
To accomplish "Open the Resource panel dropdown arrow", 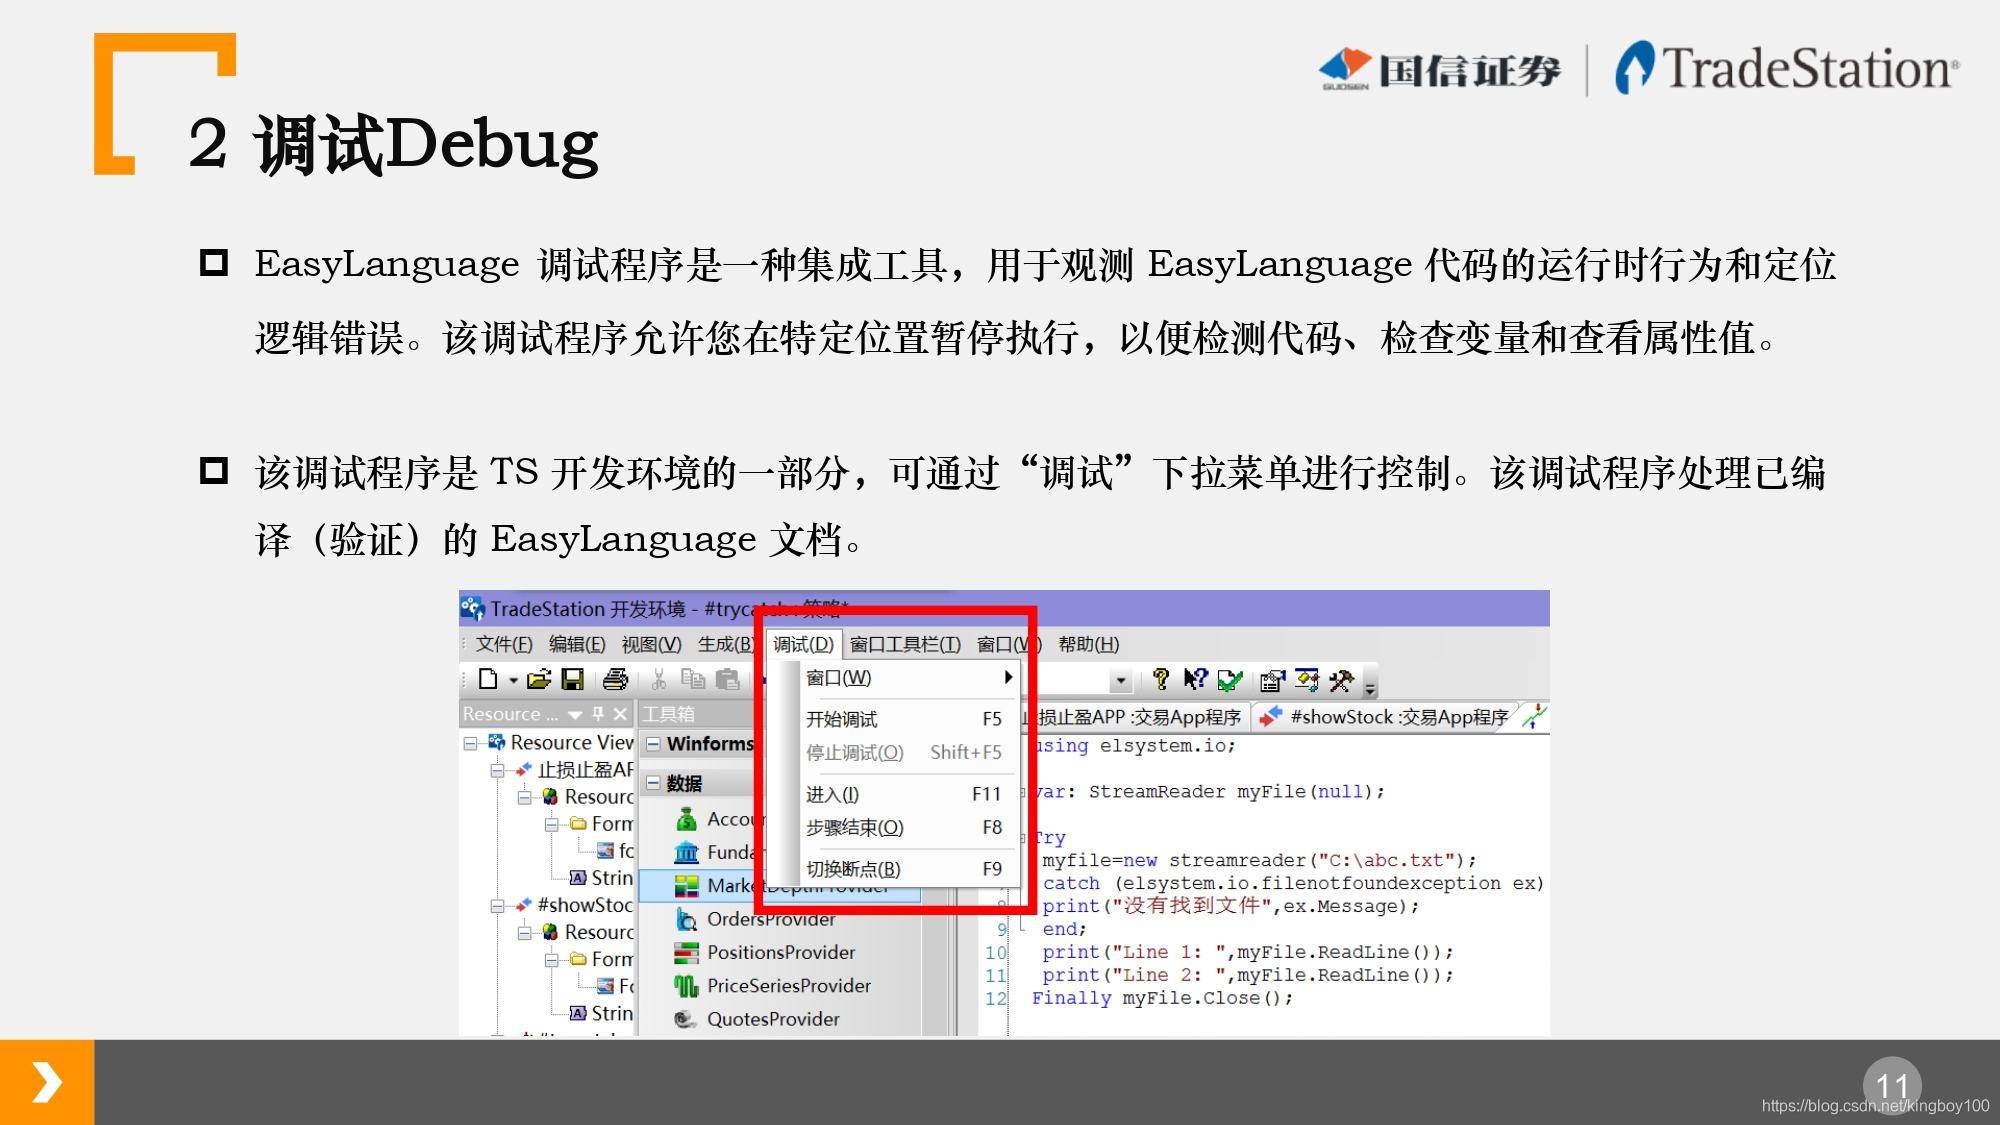I will [x=575, y=714].
